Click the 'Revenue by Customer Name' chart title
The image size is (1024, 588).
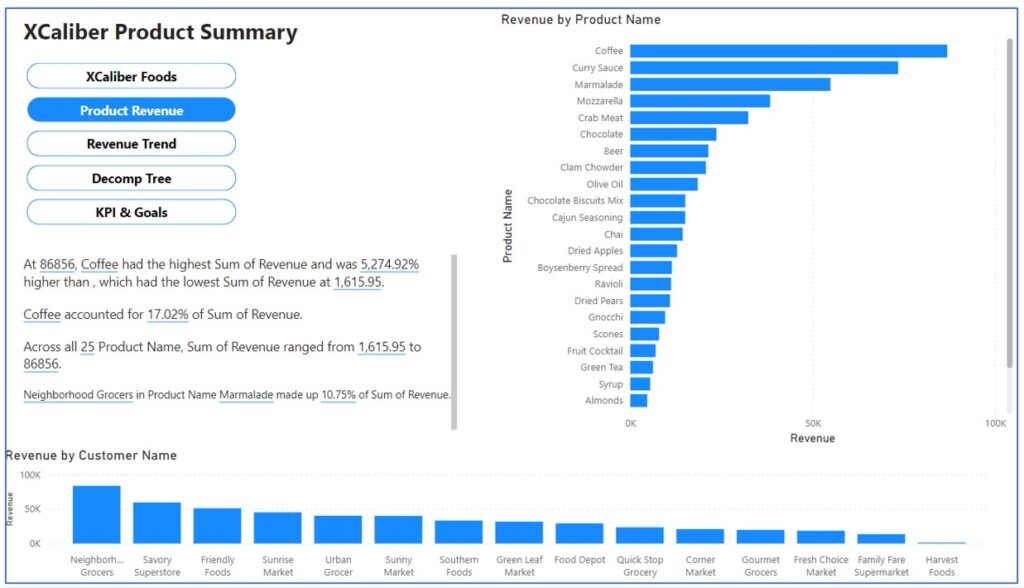[x=91, y=455]
